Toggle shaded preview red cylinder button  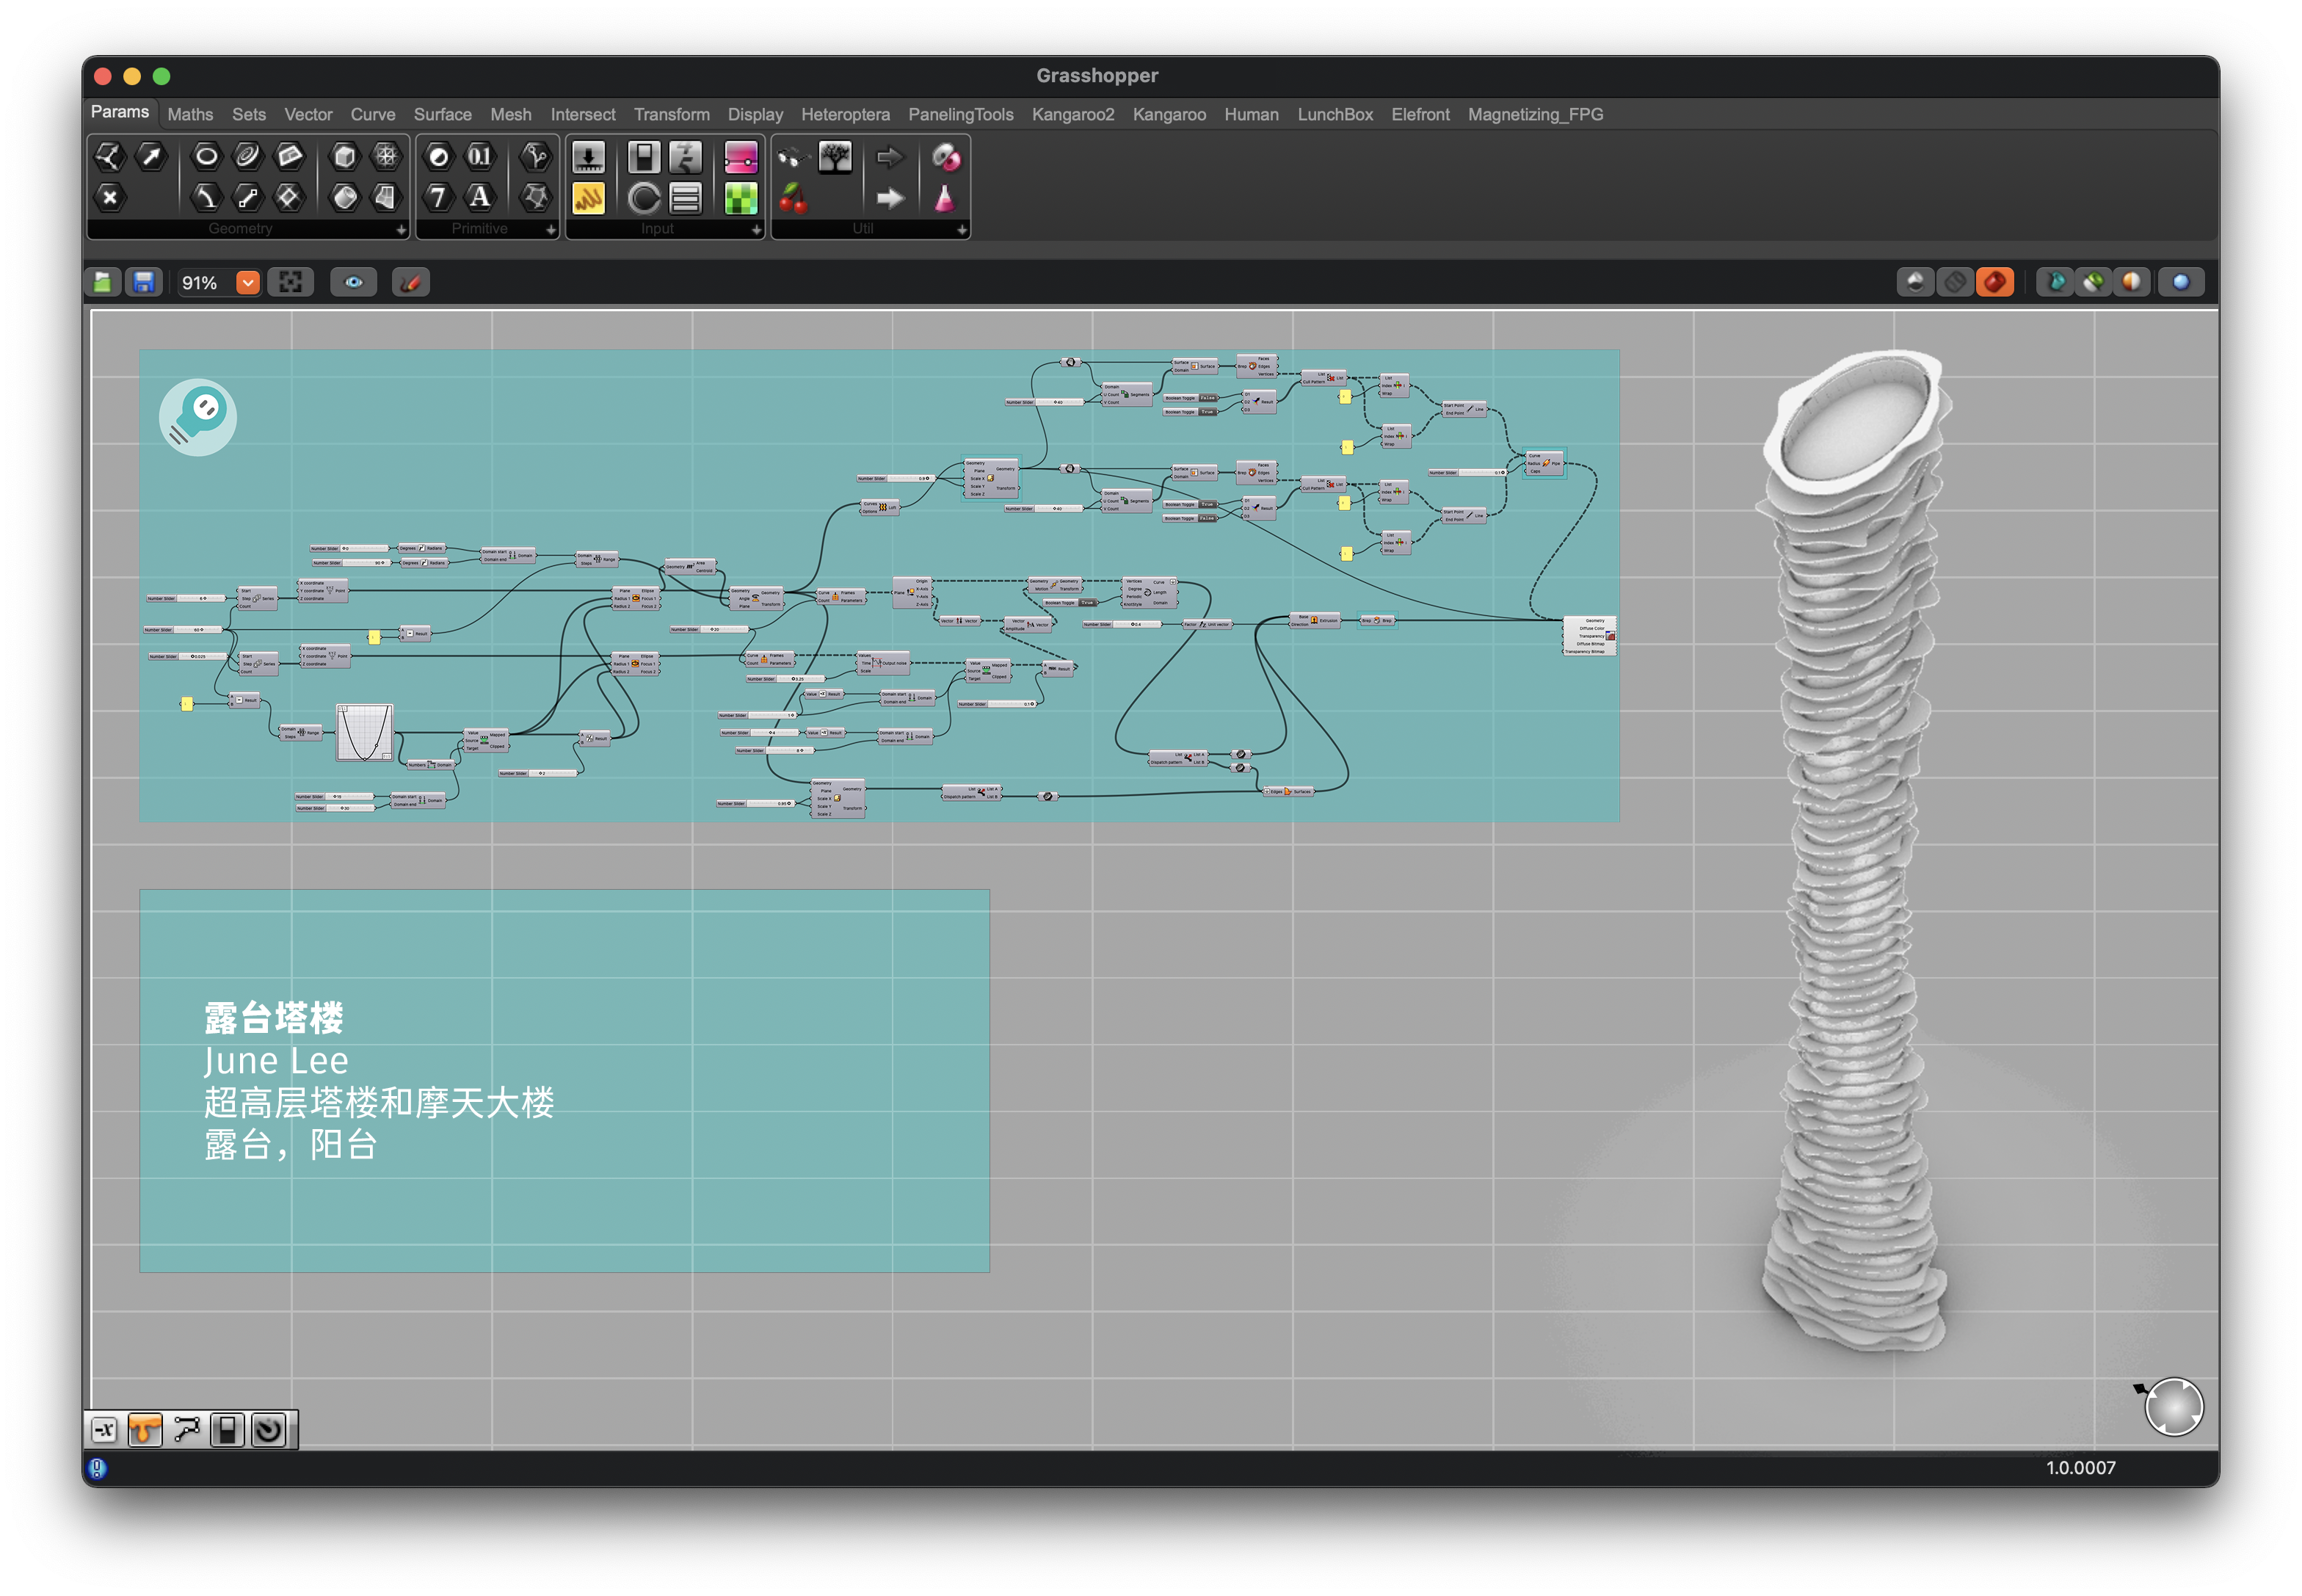[x=1995, y=283]
